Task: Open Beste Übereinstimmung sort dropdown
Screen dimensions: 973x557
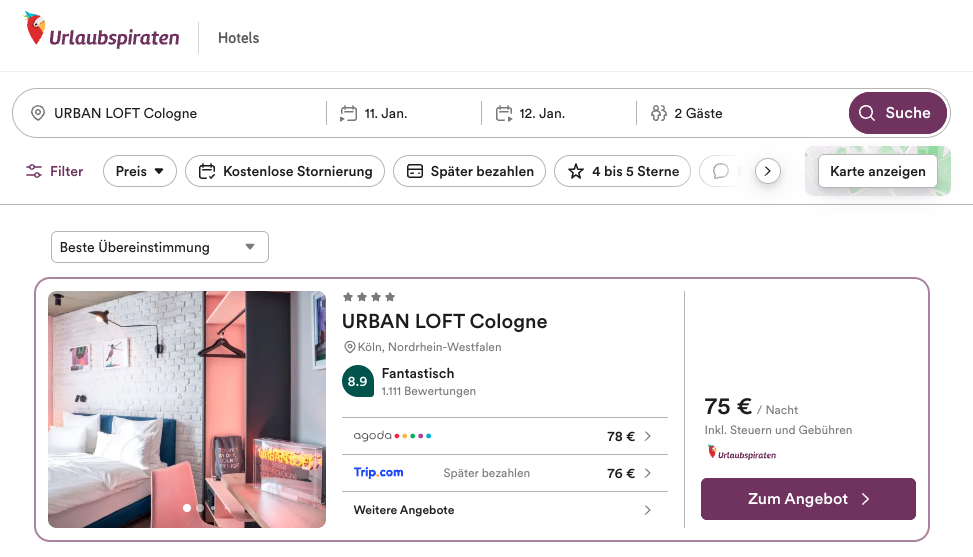Action: click(x=160, y=247)
